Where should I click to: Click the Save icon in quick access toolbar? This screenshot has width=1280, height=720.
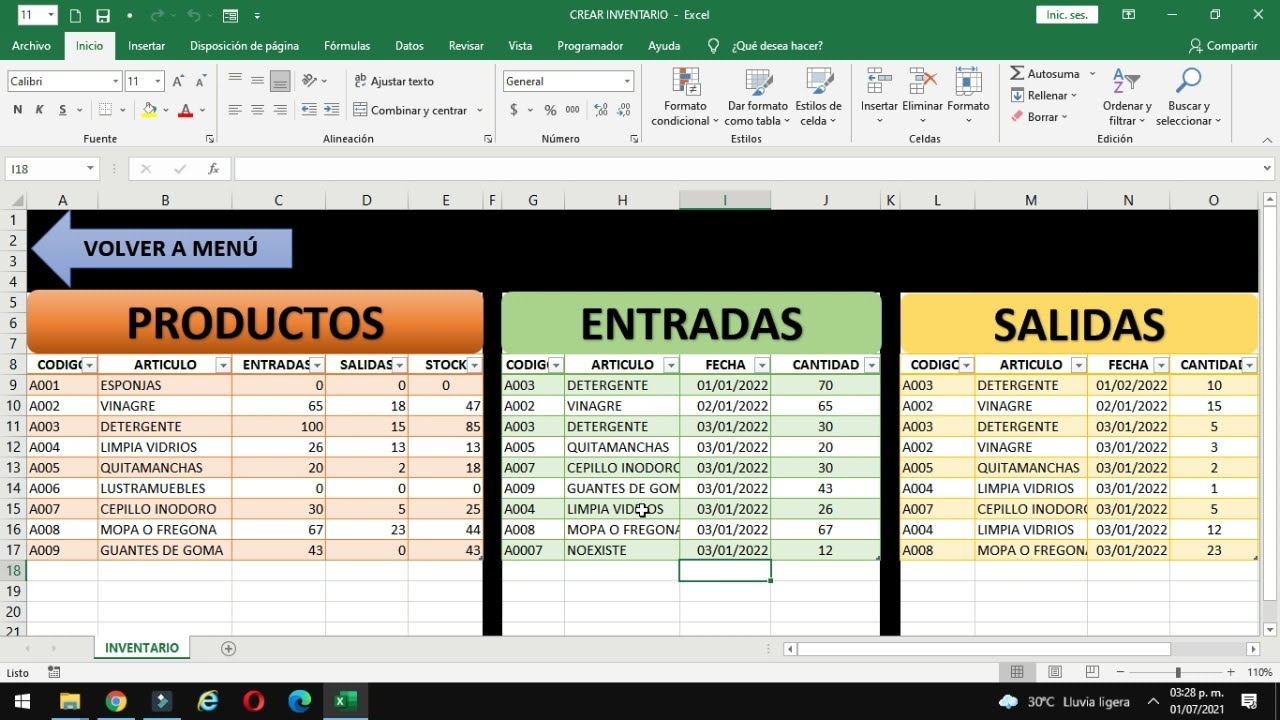[103, 16]
